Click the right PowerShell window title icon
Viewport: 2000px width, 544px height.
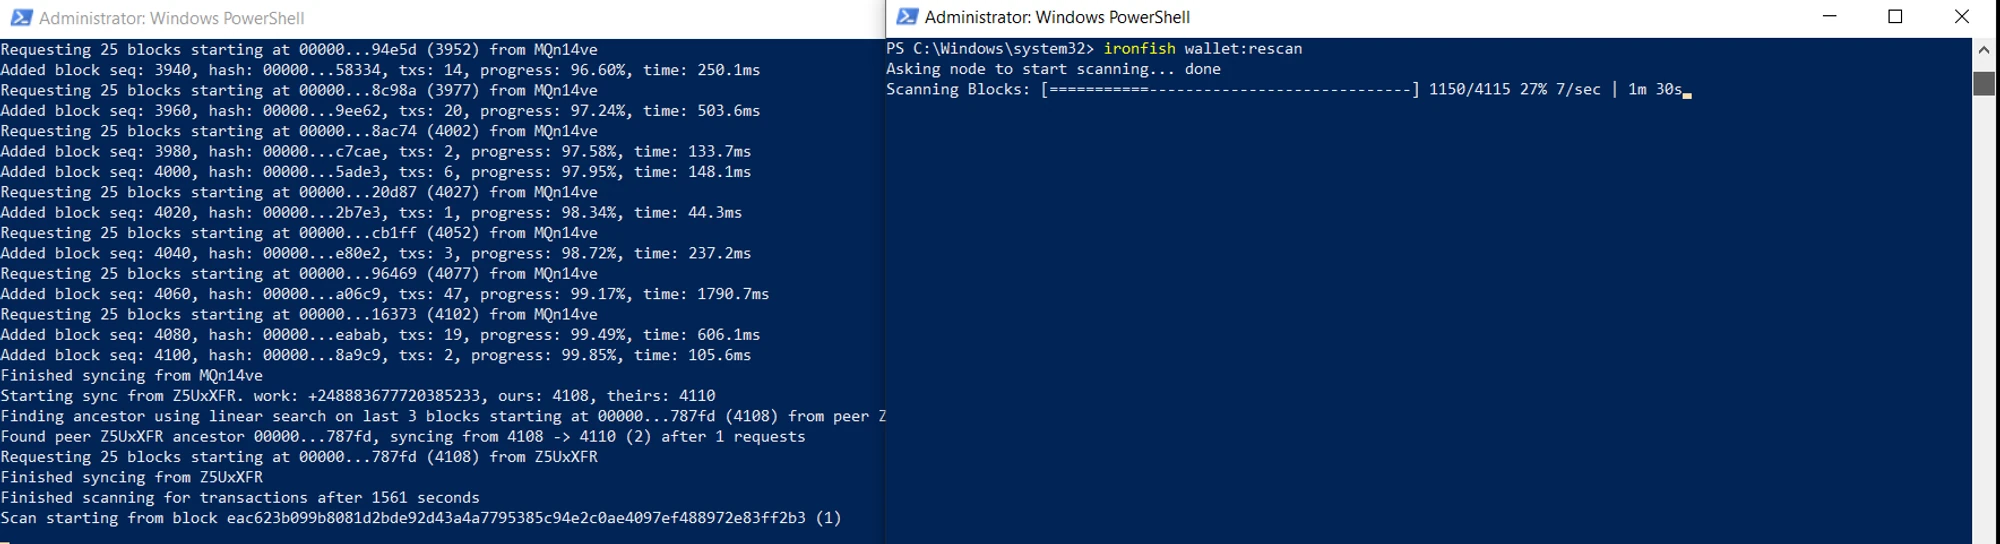point(907,17)
